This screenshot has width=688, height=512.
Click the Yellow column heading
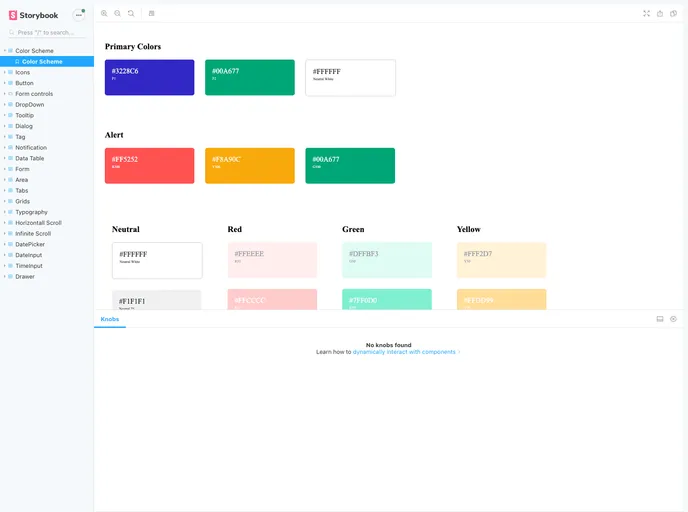pyautogui.click(x=469, y=229)
